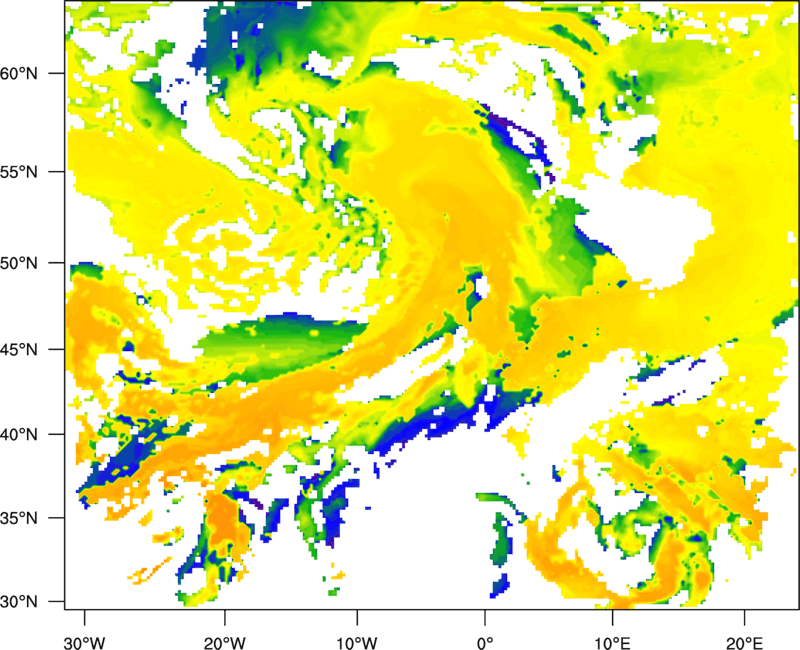Click the 40°N latitude label
The width and height of the screenshot is (800, 650).
point(19,435)
